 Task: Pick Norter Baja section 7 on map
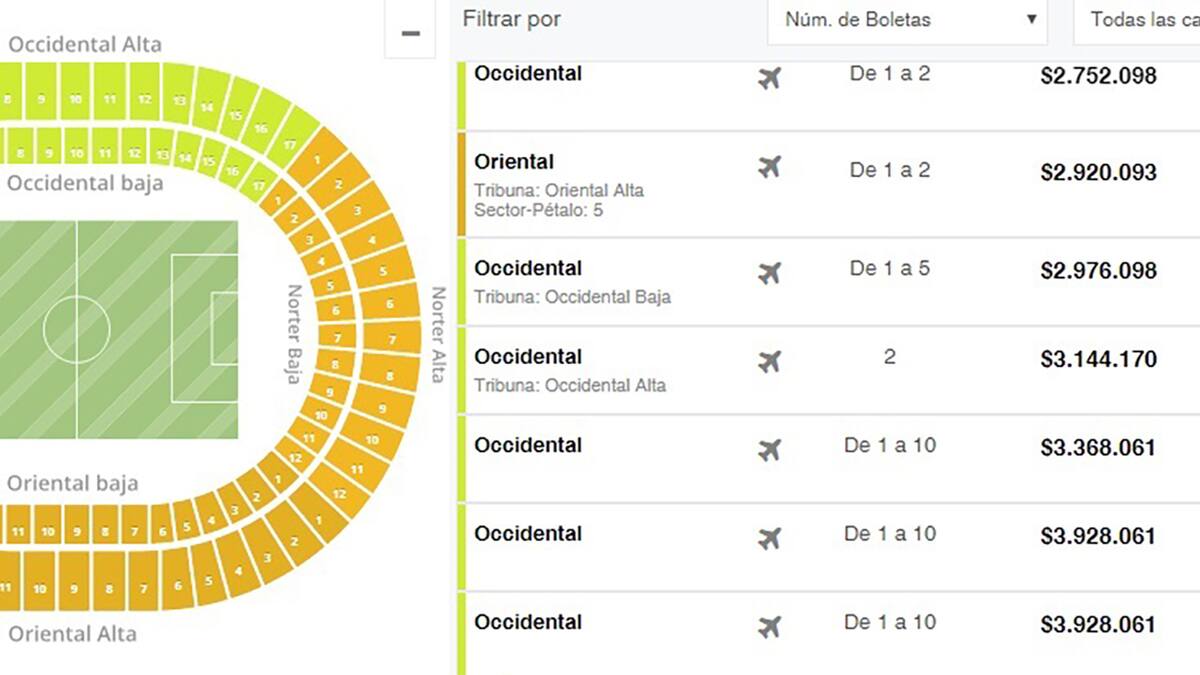338,338
